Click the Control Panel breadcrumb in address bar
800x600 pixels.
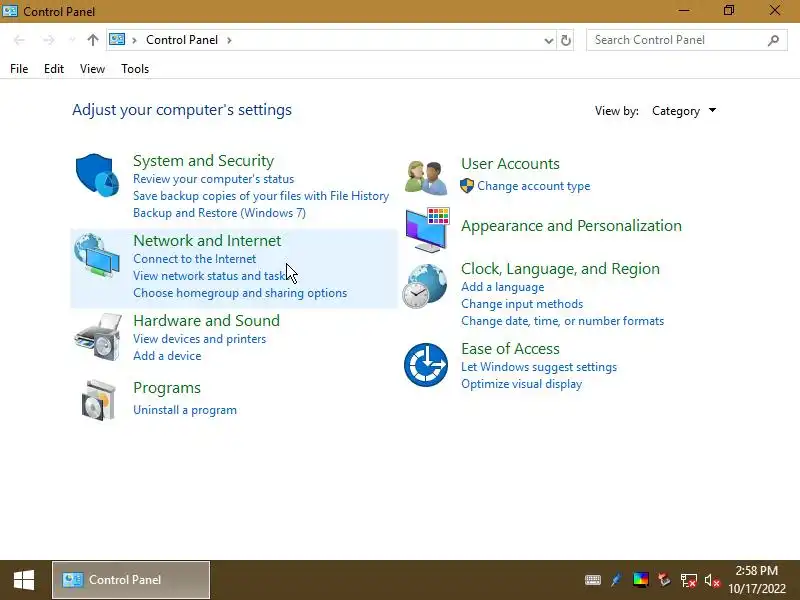(182, 40)
